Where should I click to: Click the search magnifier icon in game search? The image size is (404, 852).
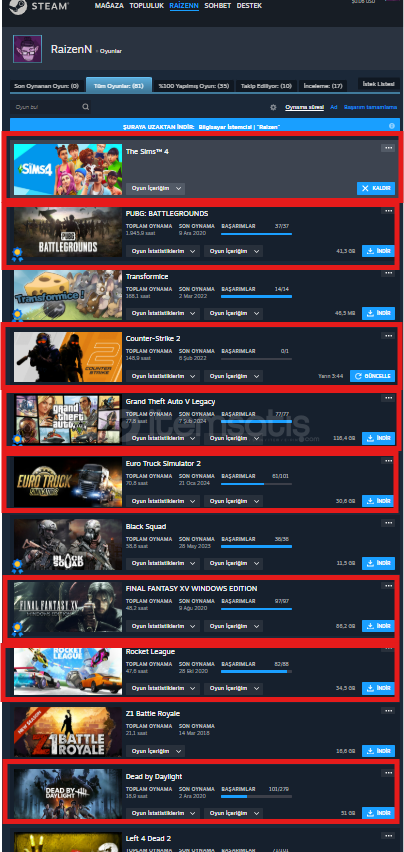(x=85, y=107)
